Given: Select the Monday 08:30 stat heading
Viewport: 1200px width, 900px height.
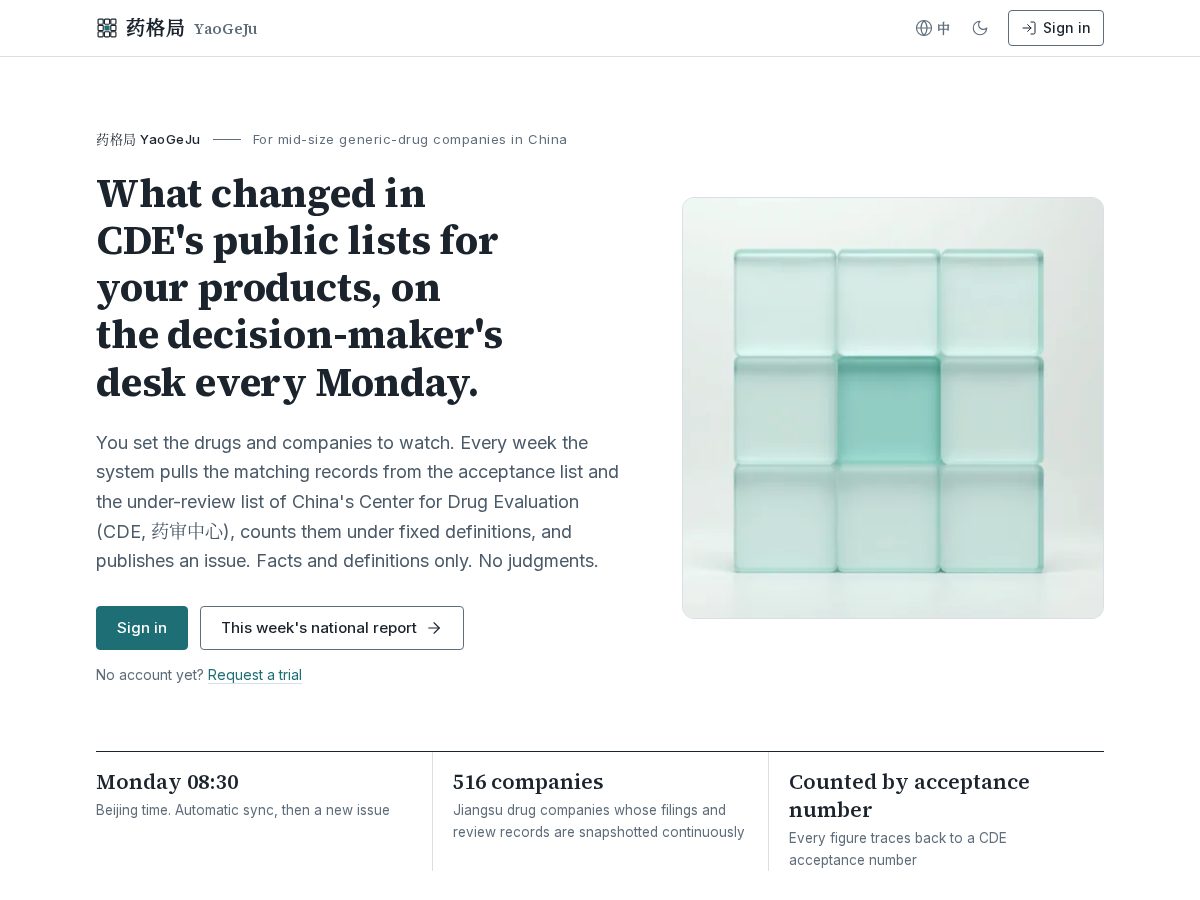Looking at the screenshot, I should tap(167, 782).
